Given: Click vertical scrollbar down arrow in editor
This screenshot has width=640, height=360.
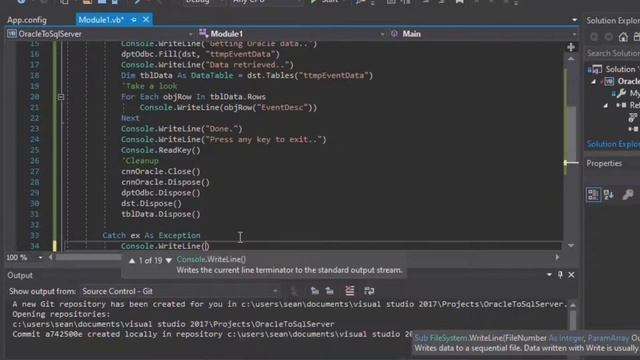Looking at the screenshot, I should (571, 245).
